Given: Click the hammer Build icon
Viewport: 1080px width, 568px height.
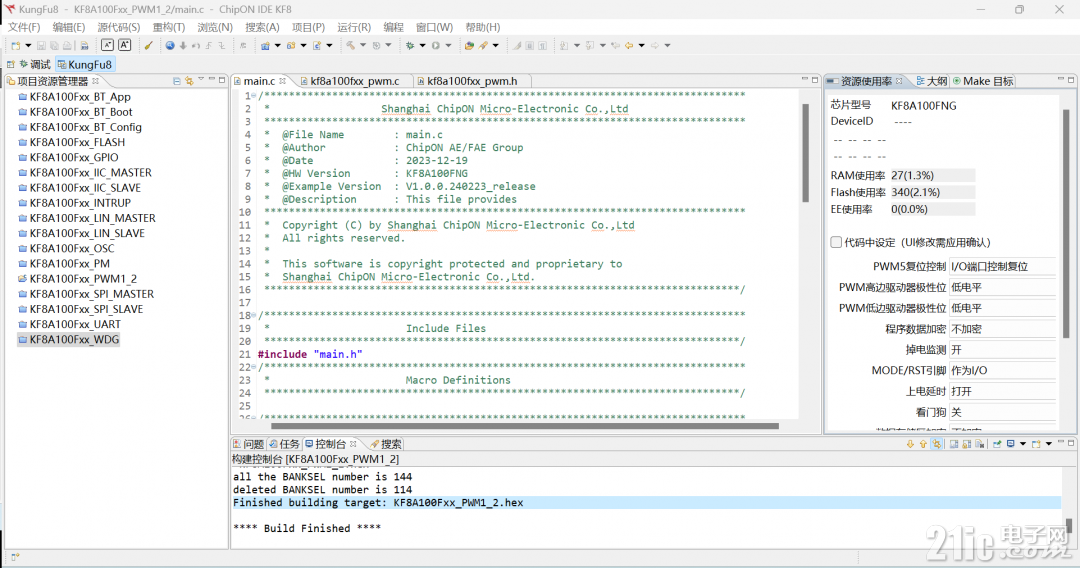Looking at the screenshot, I should (351, 45).
